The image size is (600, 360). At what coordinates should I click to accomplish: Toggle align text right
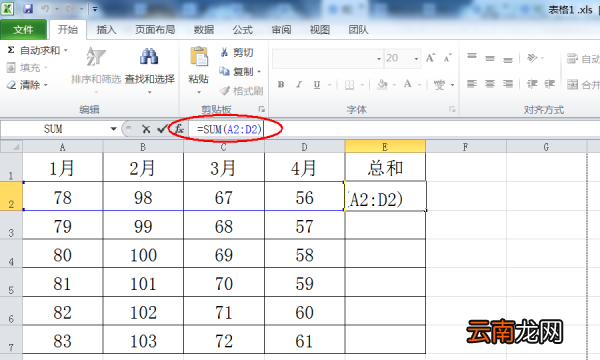tap(508, 84)
